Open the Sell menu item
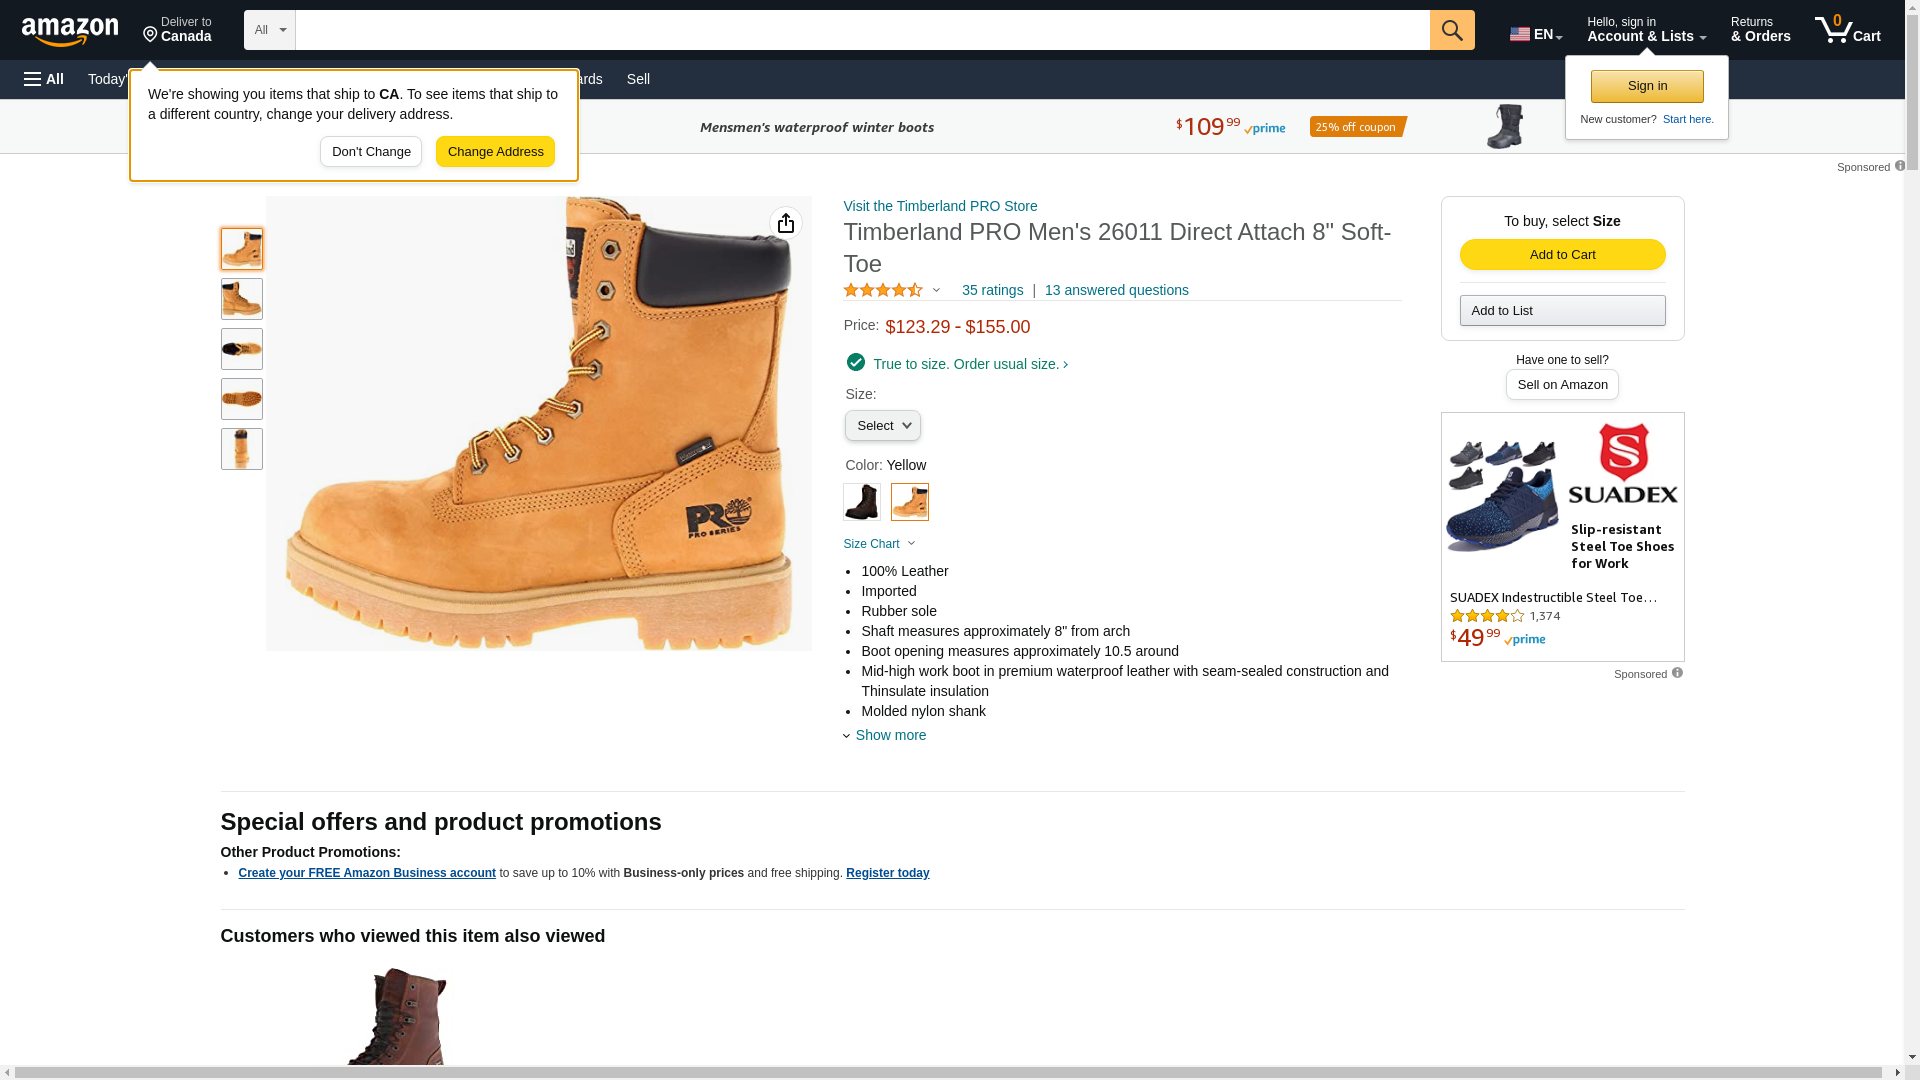1920x1080 pixels. 638,79
